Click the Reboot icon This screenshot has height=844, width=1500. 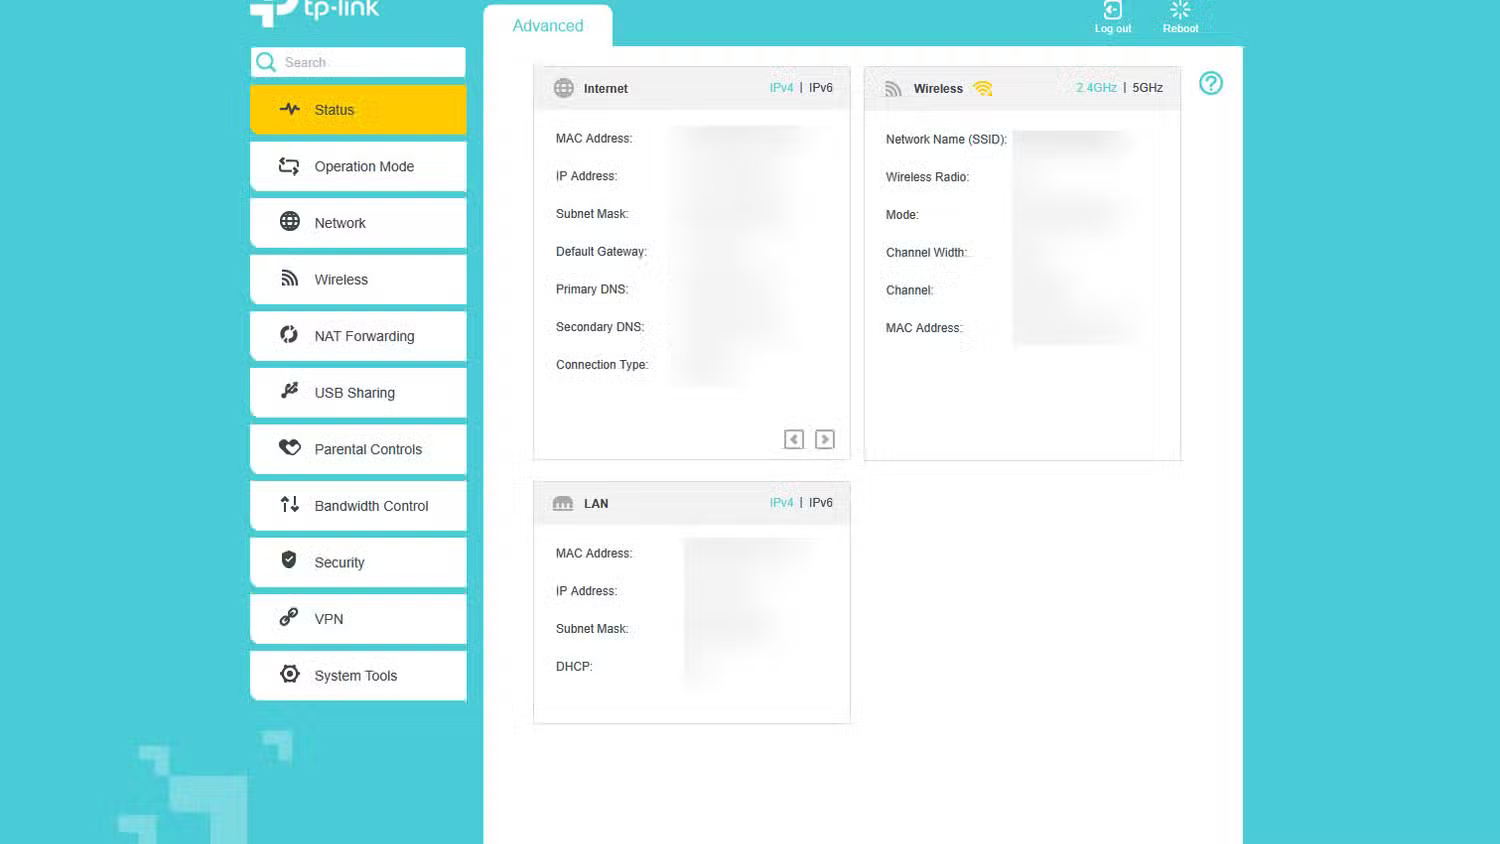[1180, 12]
